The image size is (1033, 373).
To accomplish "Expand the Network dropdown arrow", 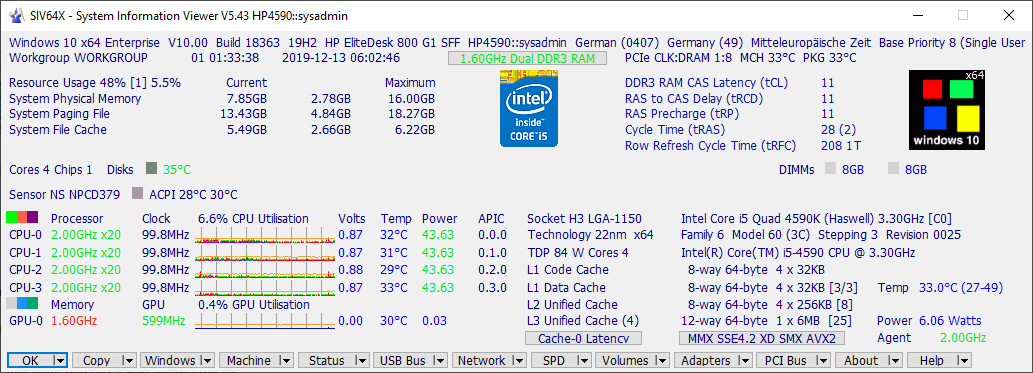I will [x=519, y=360].
